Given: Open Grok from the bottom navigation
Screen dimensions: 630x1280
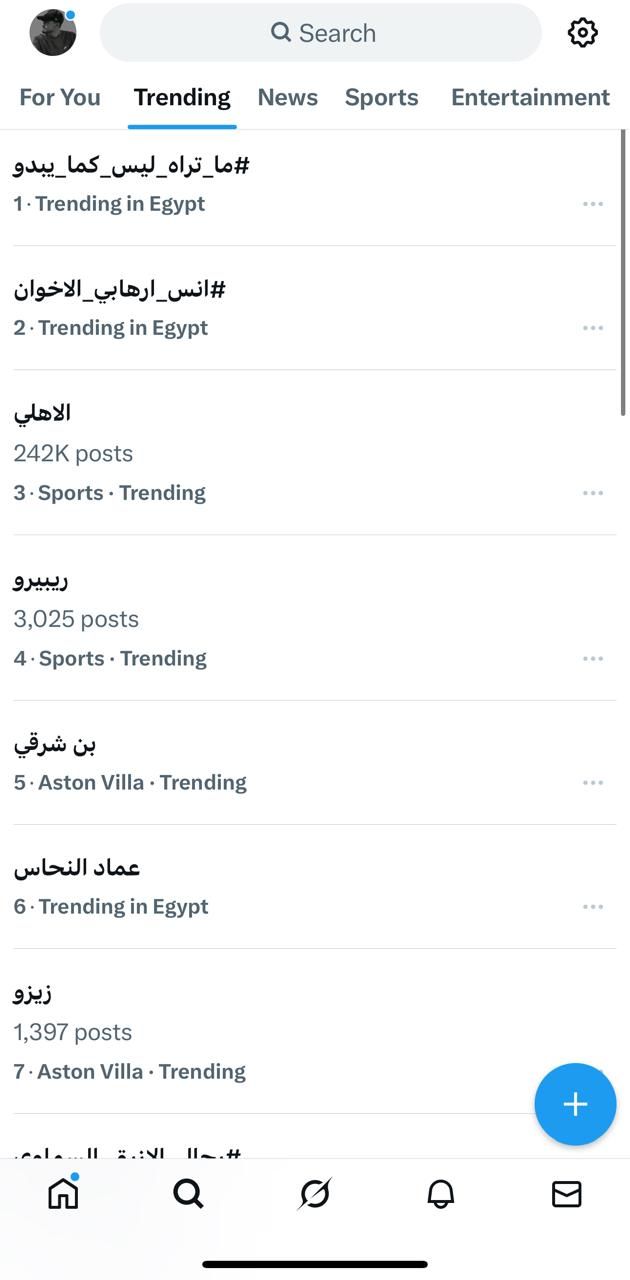Looking at the screenshot, I should 314,1193.
